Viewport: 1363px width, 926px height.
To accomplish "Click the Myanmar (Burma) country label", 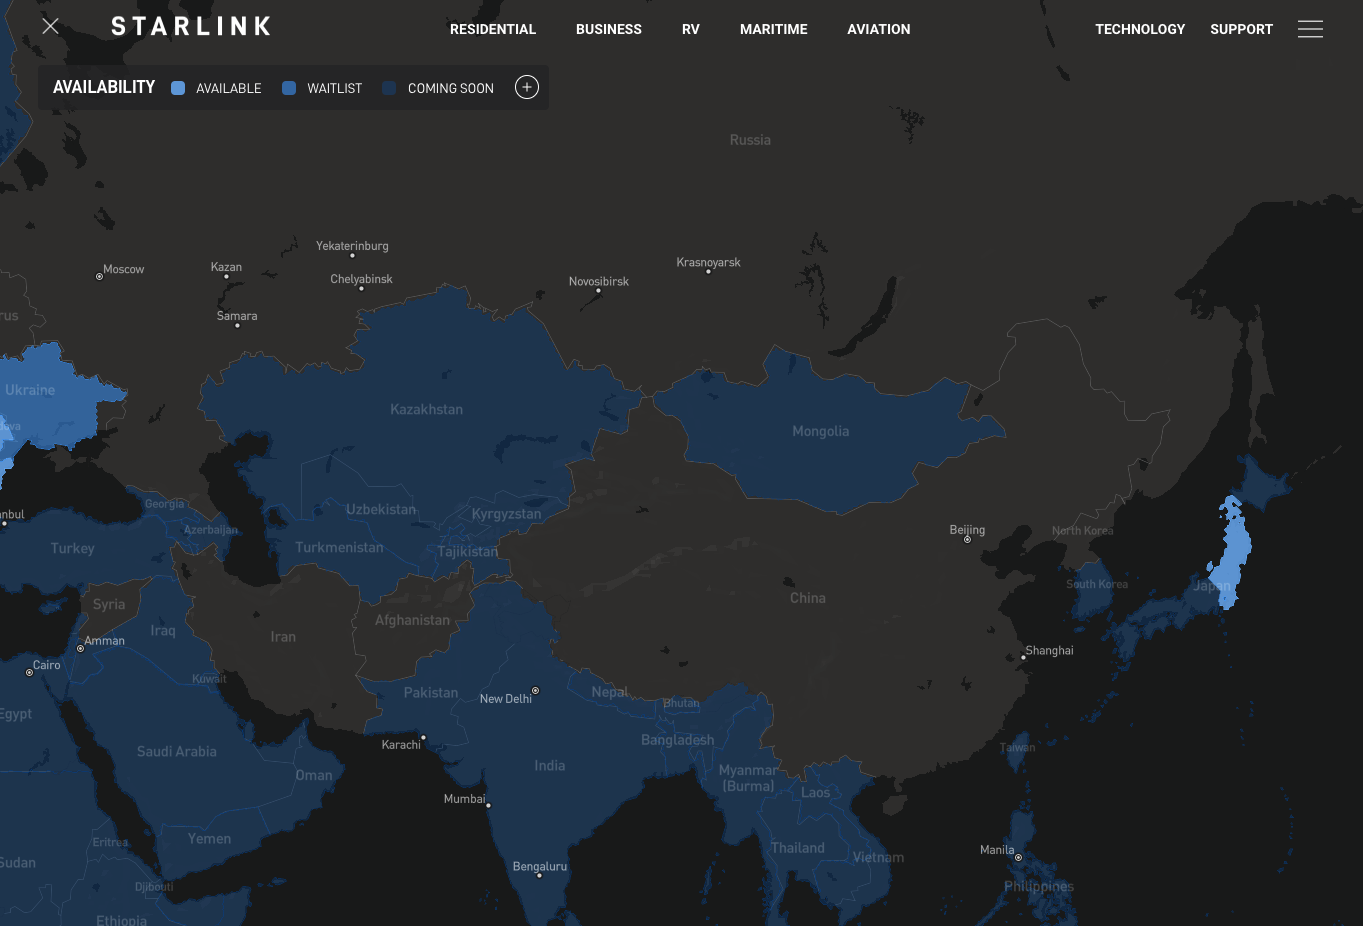I will pos(749,778).
